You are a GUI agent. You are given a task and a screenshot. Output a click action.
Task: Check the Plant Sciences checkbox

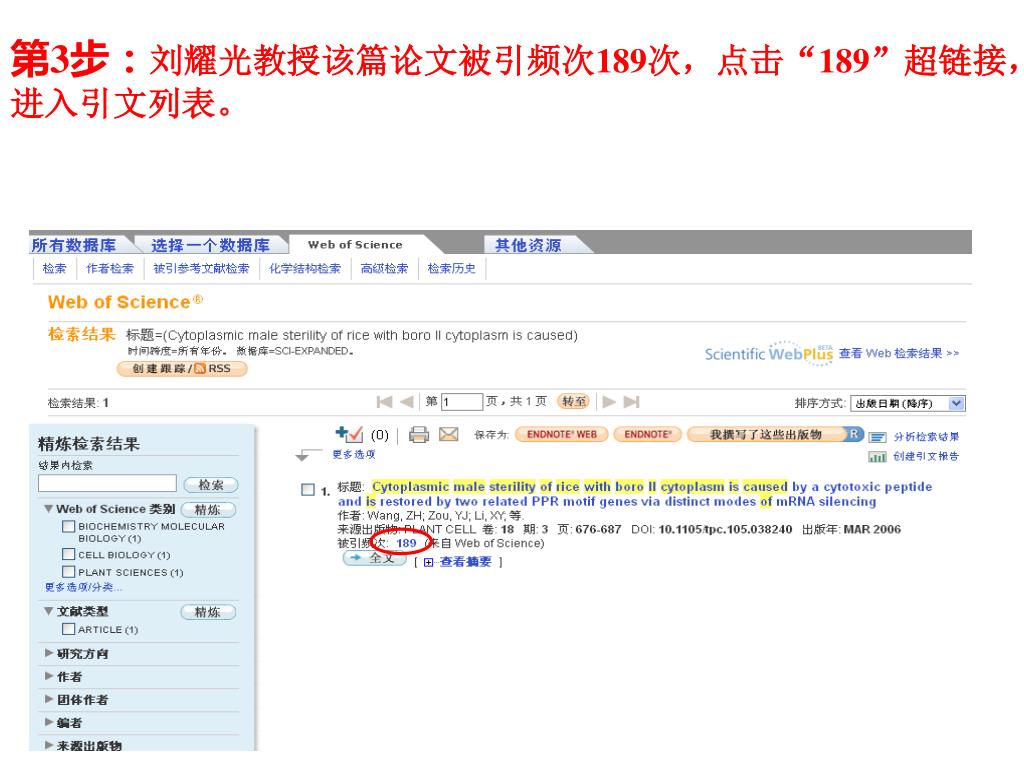click(69, 572)
